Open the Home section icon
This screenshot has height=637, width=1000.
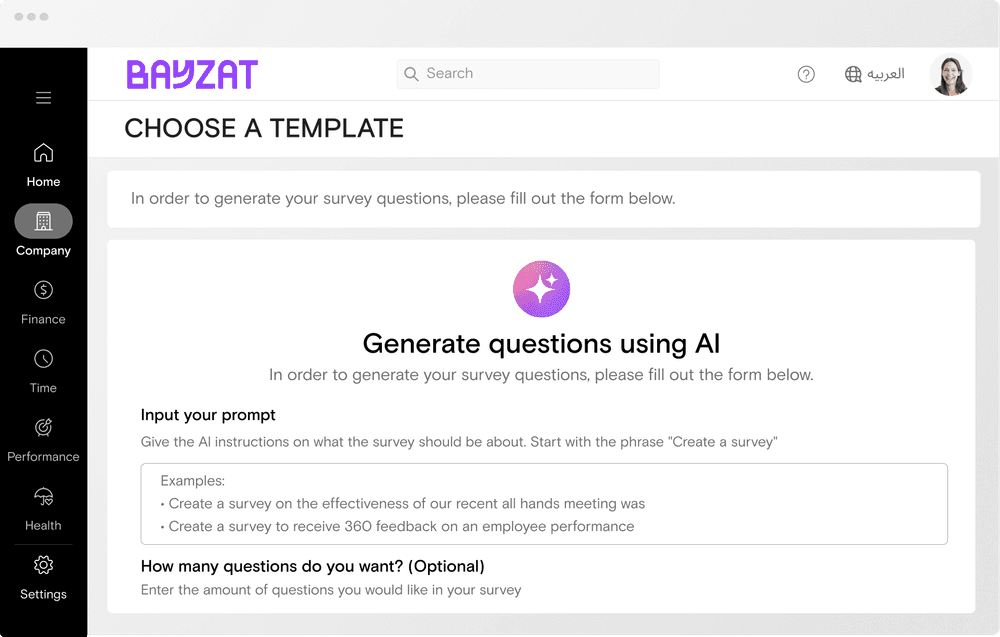[x=43, y=153]
